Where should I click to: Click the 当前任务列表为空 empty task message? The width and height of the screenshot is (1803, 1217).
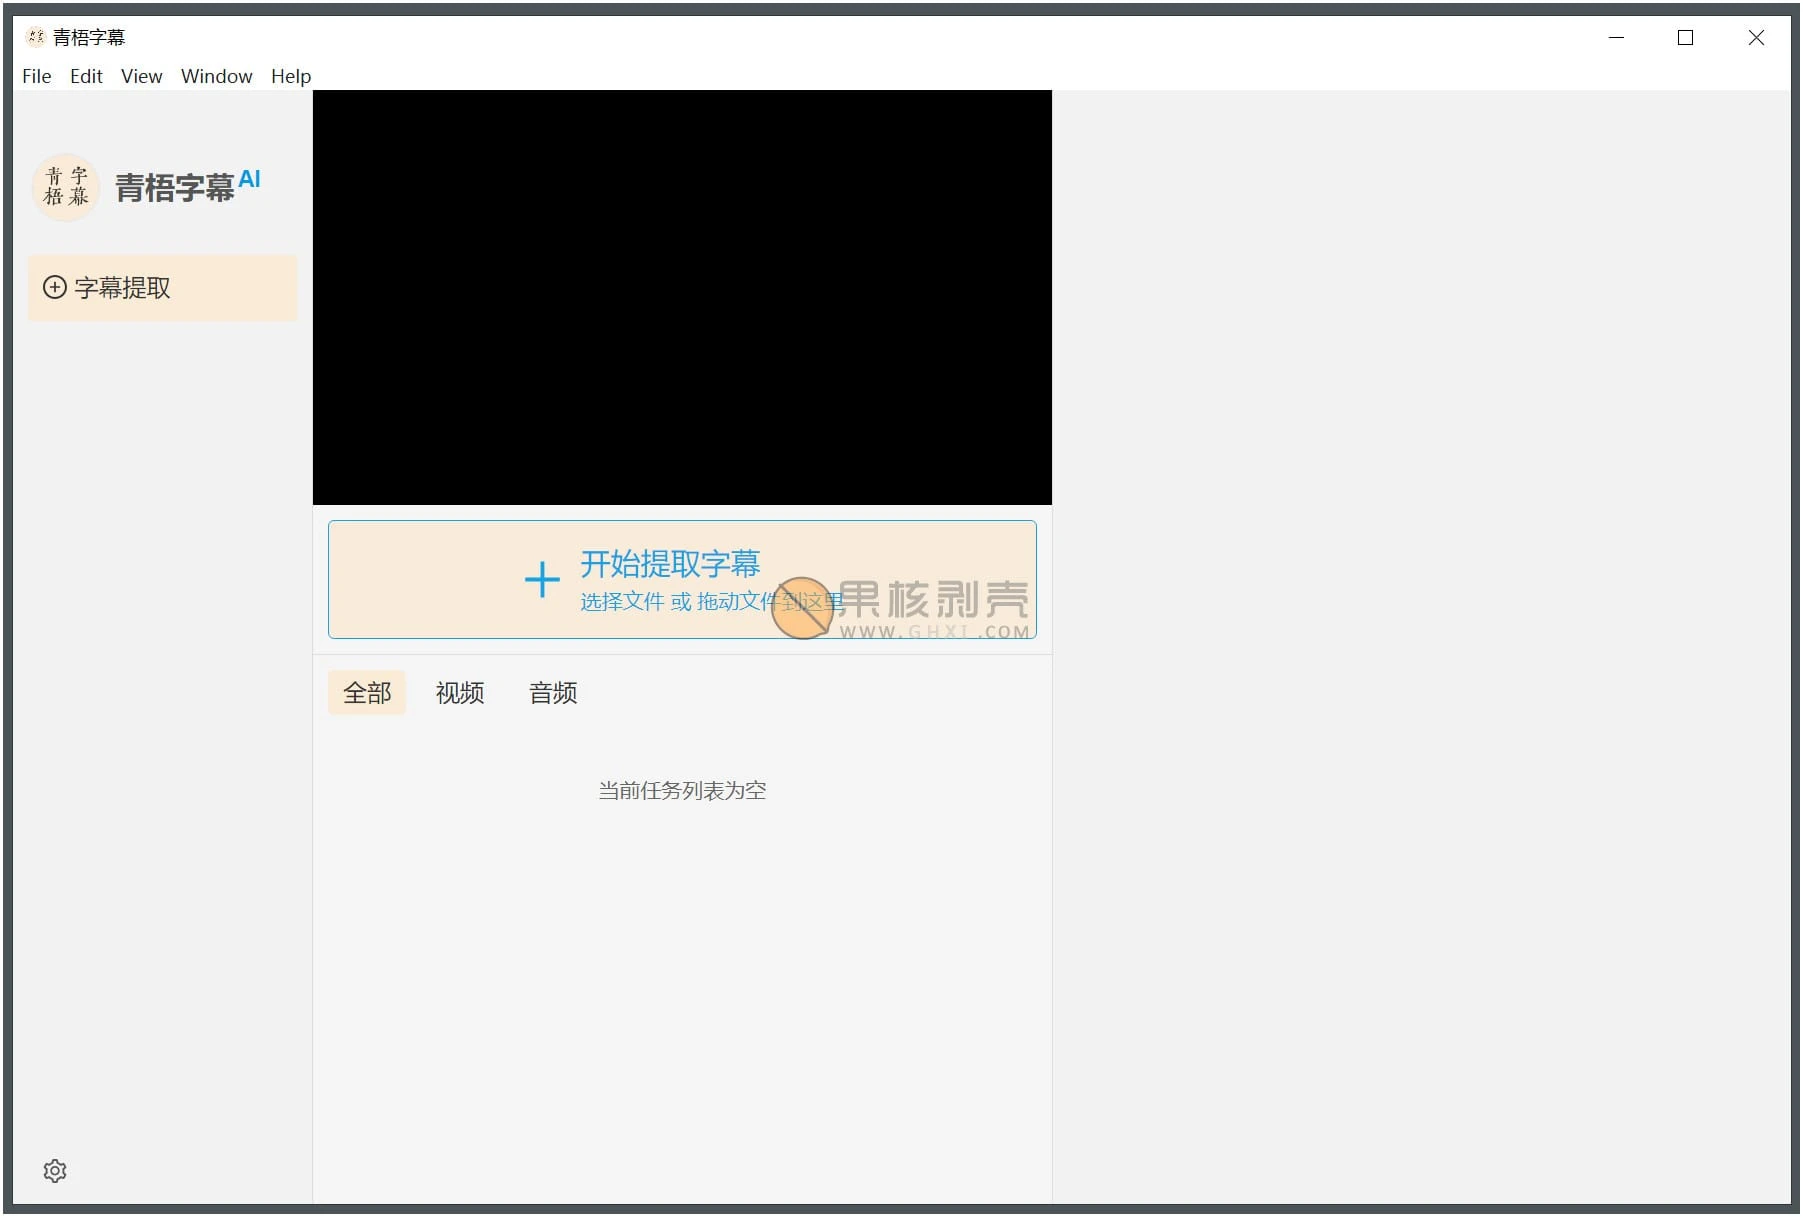click(681, 790)
